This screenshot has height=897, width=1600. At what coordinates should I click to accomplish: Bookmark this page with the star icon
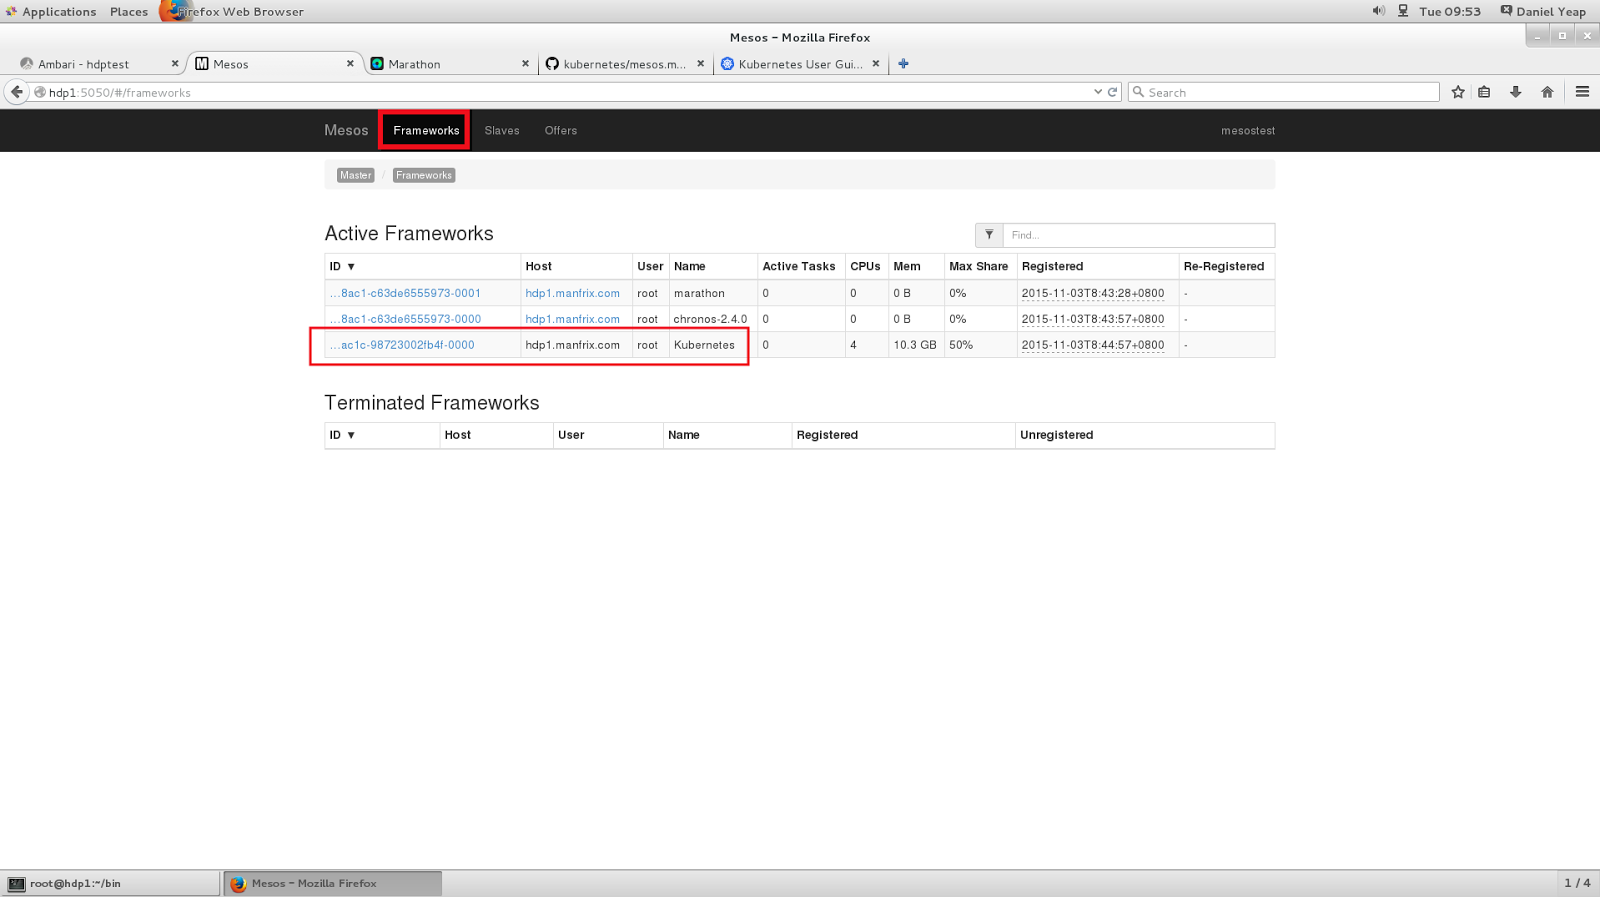click(1458, 92)
